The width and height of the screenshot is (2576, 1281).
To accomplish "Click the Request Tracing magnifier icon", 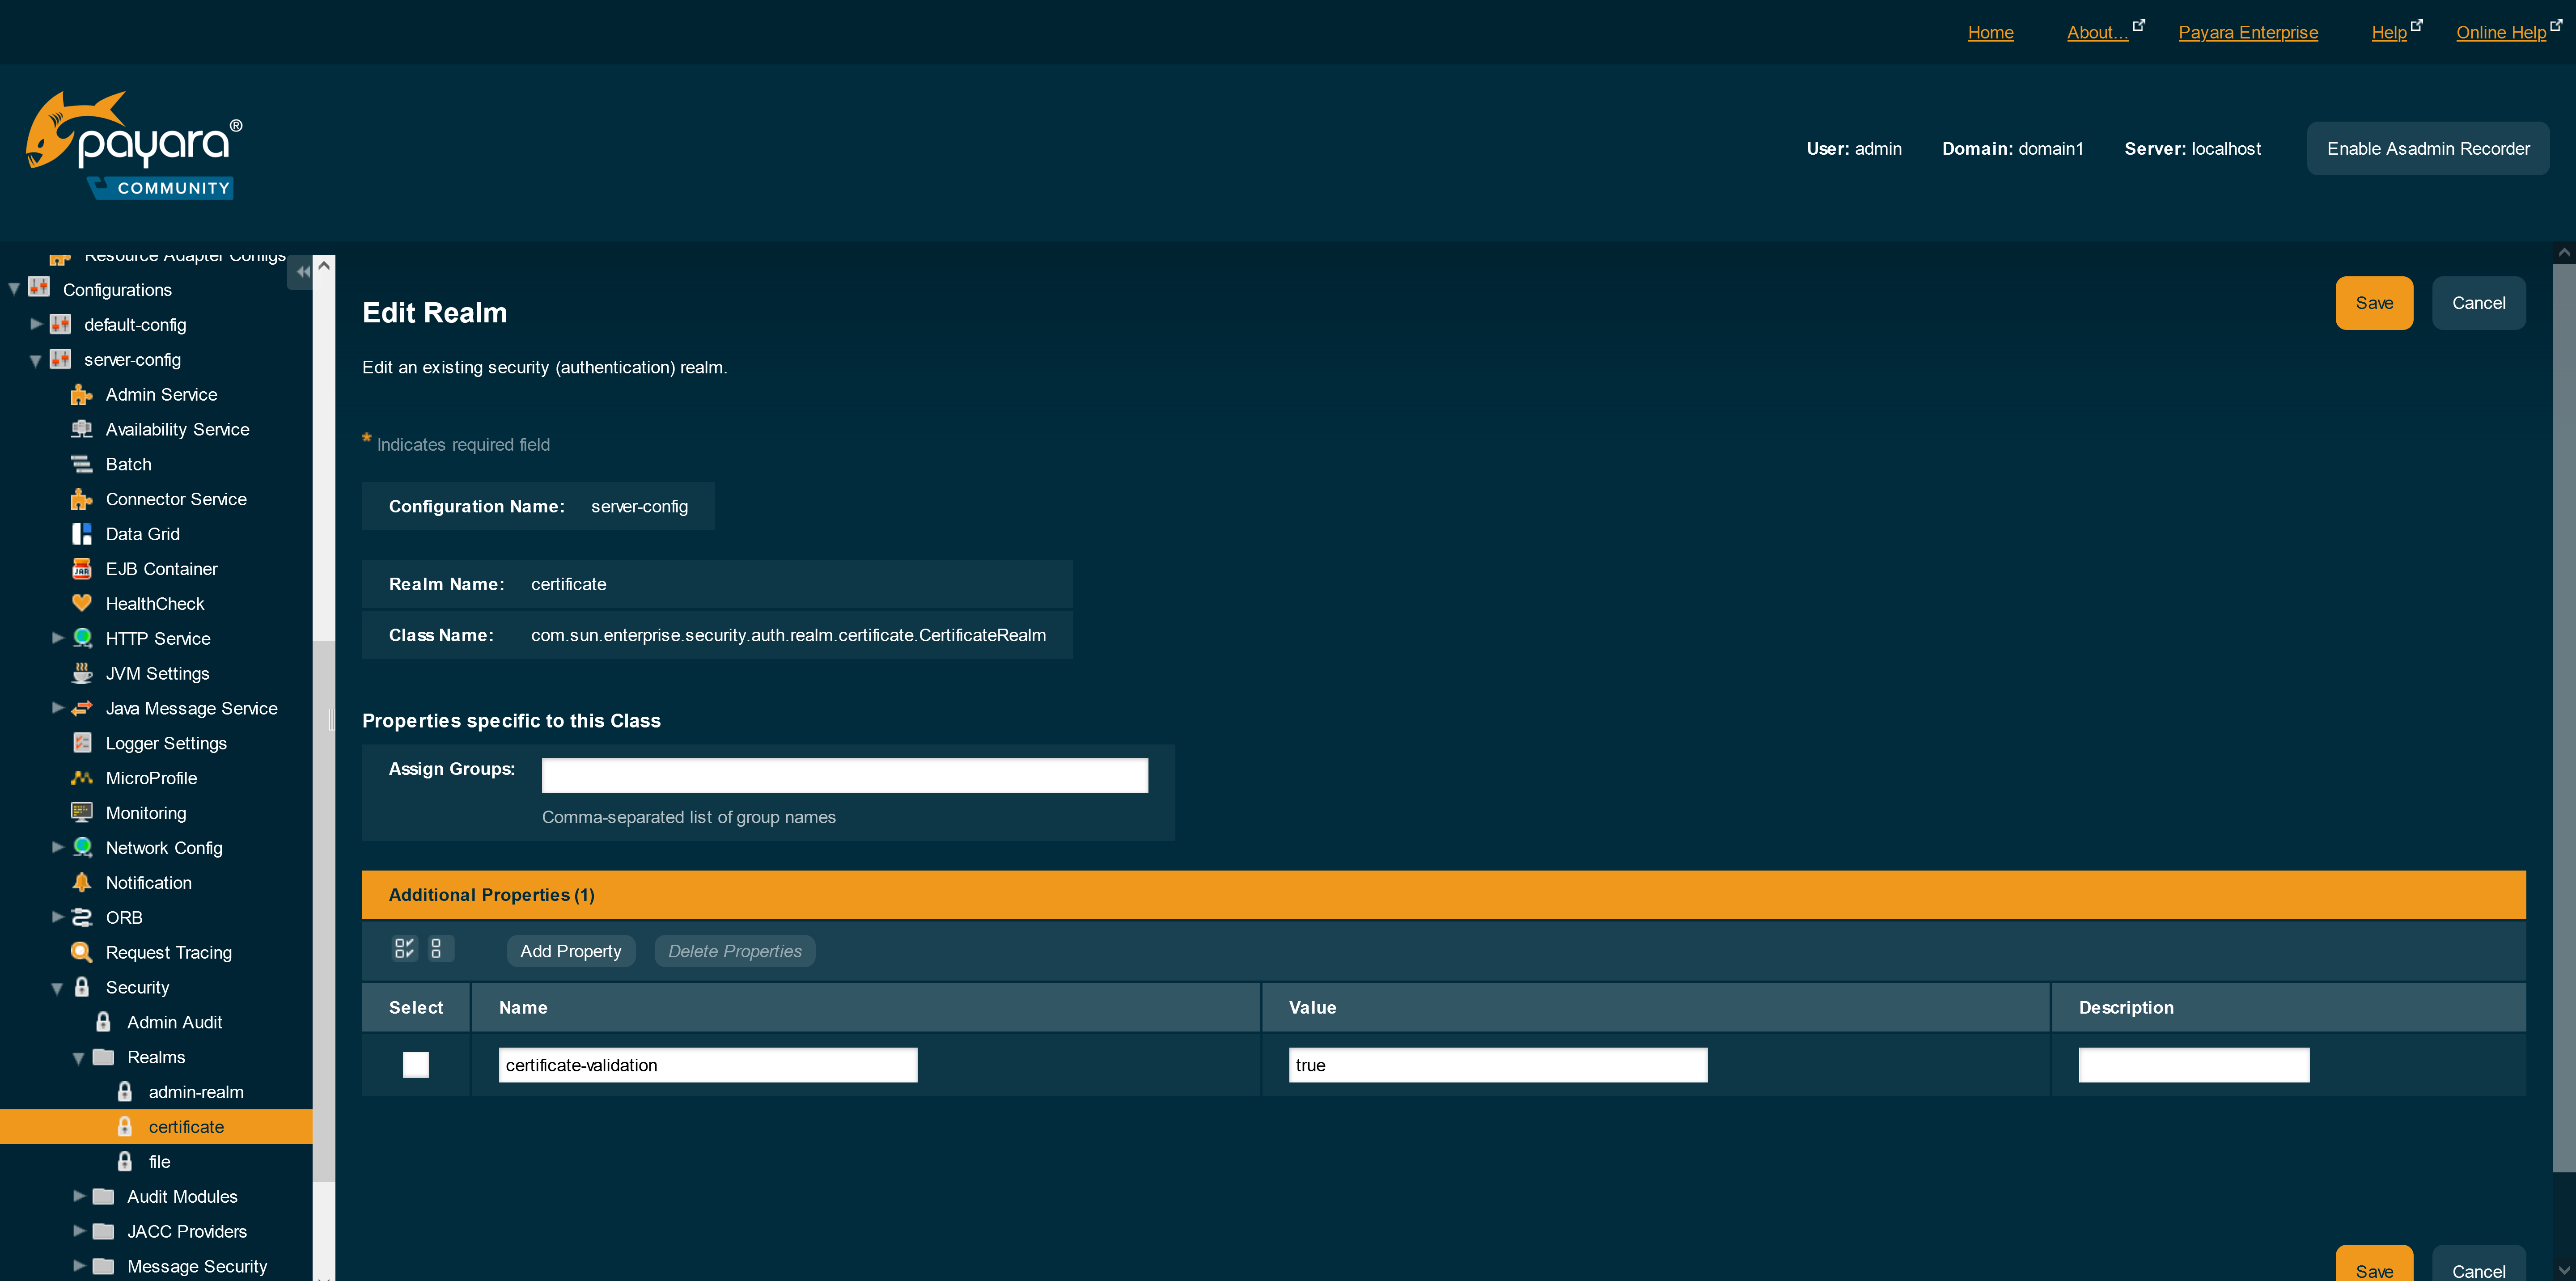I will pyautogui.click(x=81, y=952).
